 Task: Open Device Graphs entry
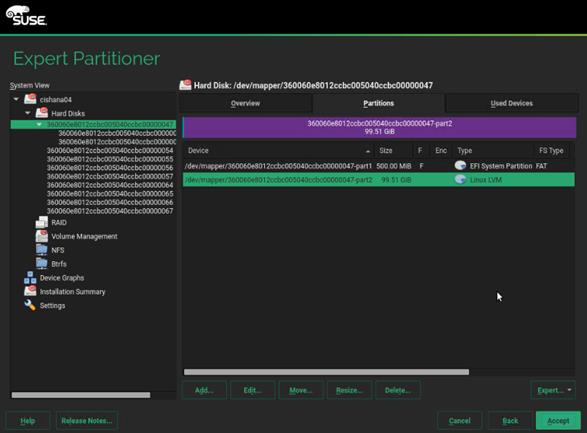(x=62, y=278)
